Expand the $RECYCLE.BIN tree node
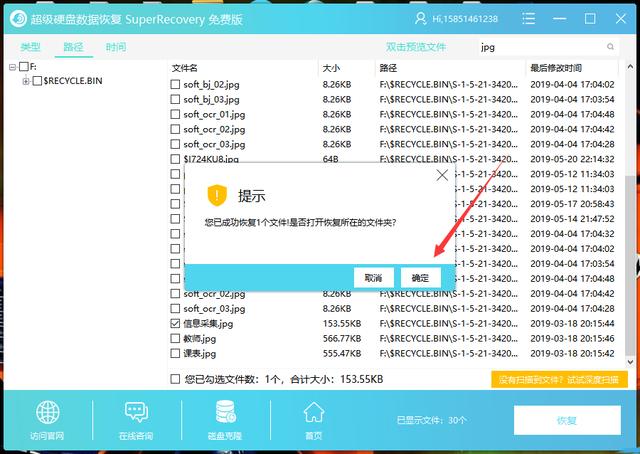Image resolution: width=640 pixels, height=454 pixels. (26, 81)
